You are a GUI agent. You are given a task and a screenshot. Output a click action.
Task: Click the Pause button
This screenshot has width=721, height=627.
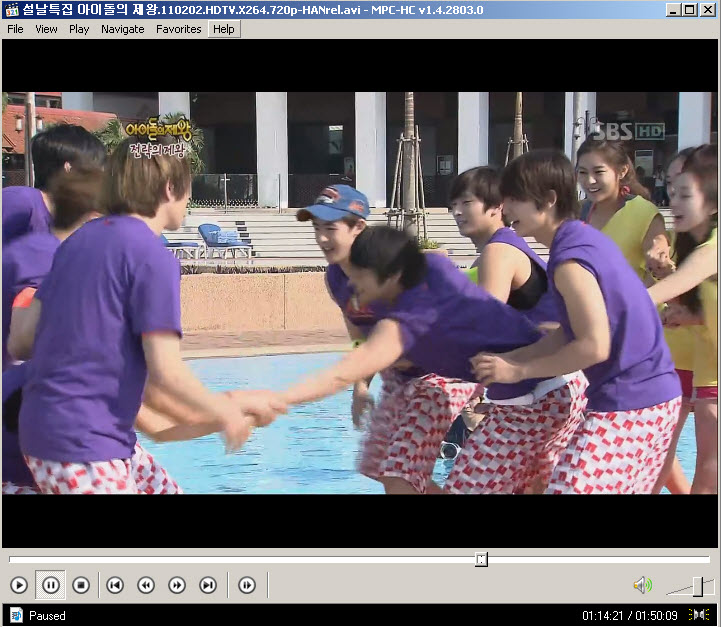[51, 585]
